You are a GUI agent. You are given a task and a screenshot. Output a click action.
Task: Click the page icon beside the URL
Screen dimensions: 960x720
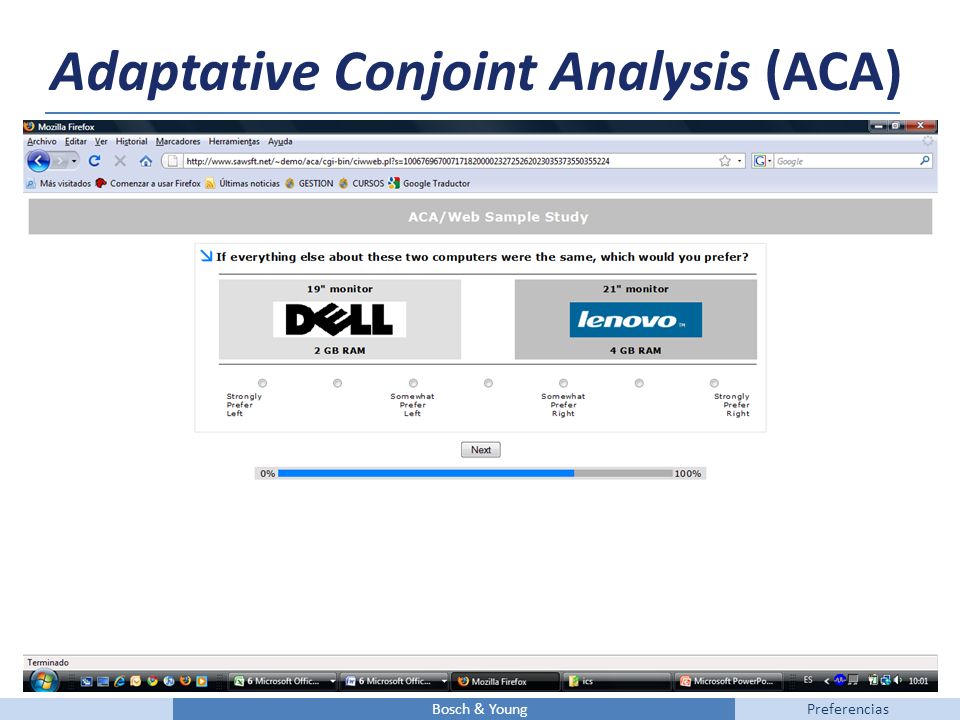tap(173, 161)
